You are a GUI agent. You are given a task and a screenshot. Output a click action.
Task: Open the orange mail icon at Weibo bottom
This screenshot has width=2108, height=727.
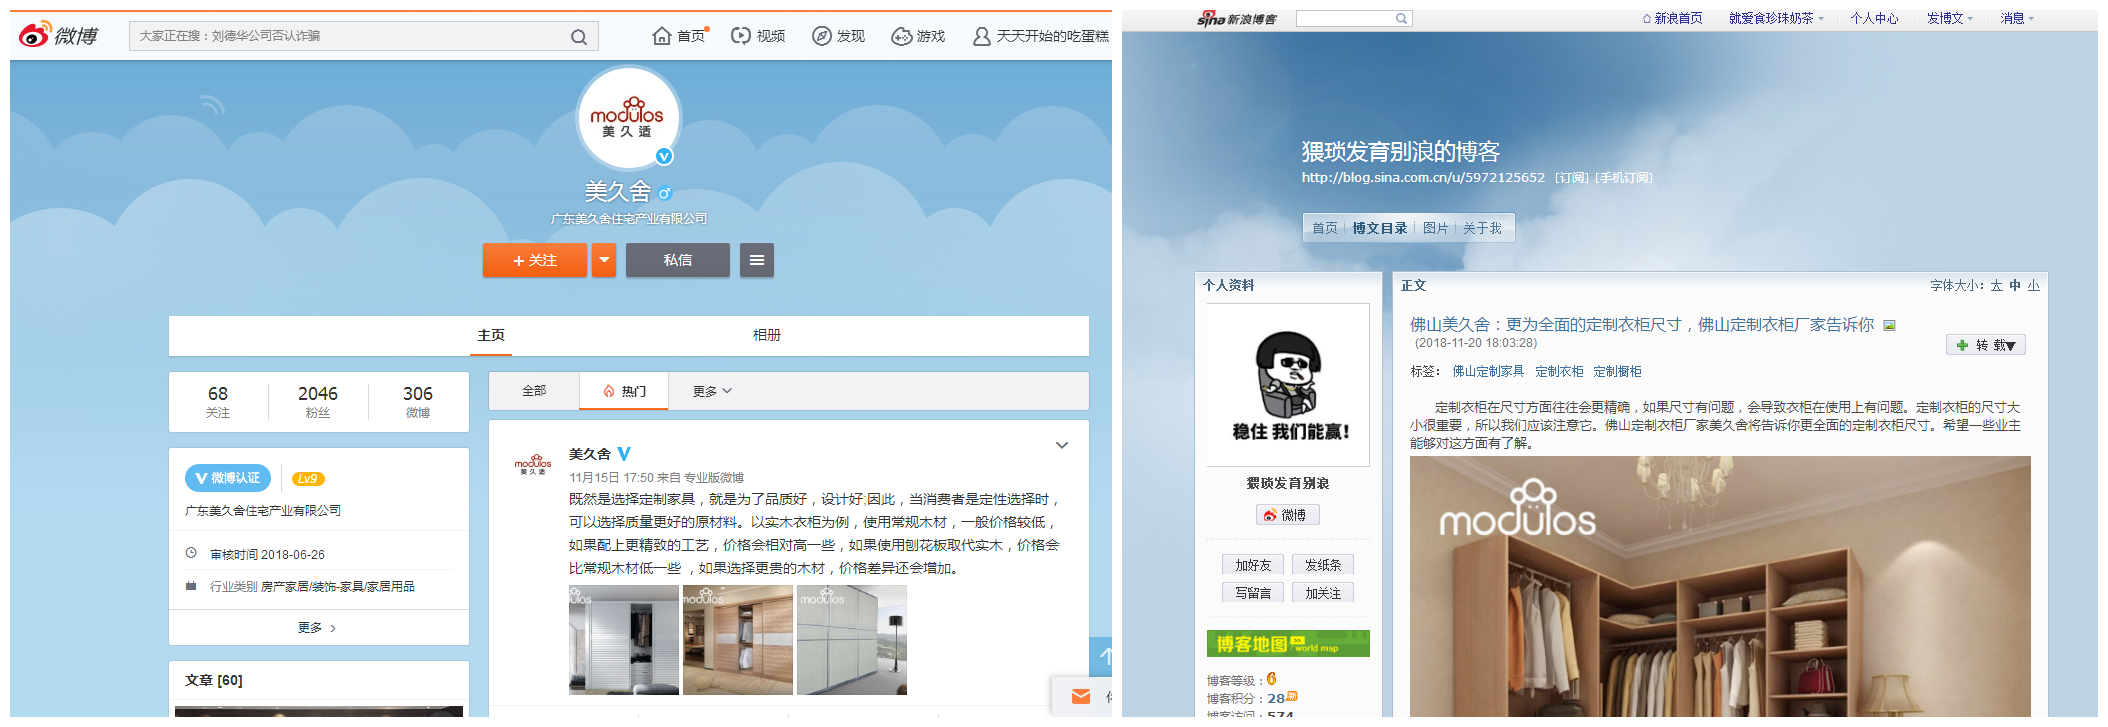coord(1081,696)
